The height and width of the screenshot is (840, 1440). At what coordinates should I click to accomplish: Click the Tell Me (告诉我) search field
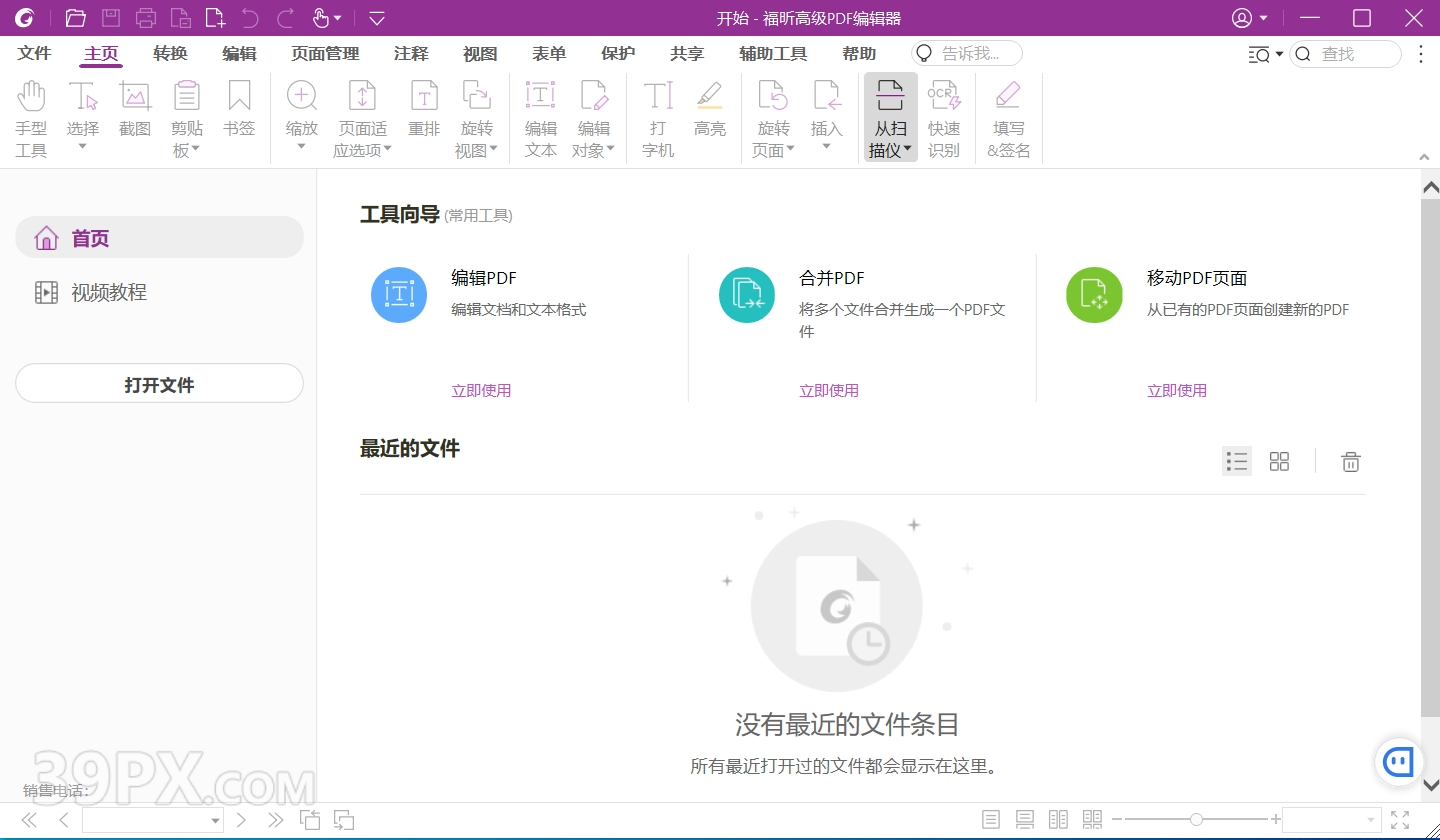coord(967,54)
